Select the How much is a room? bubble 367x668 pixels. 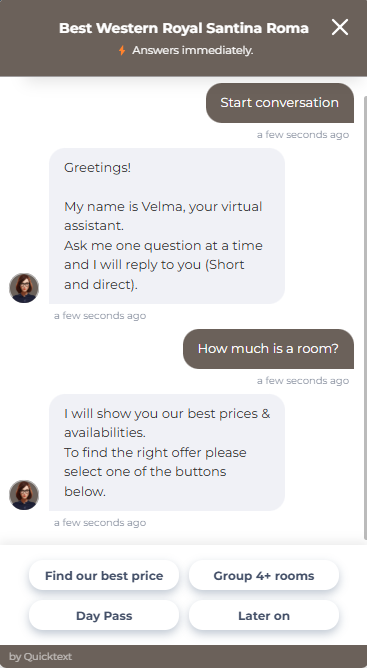coord(268,348)
